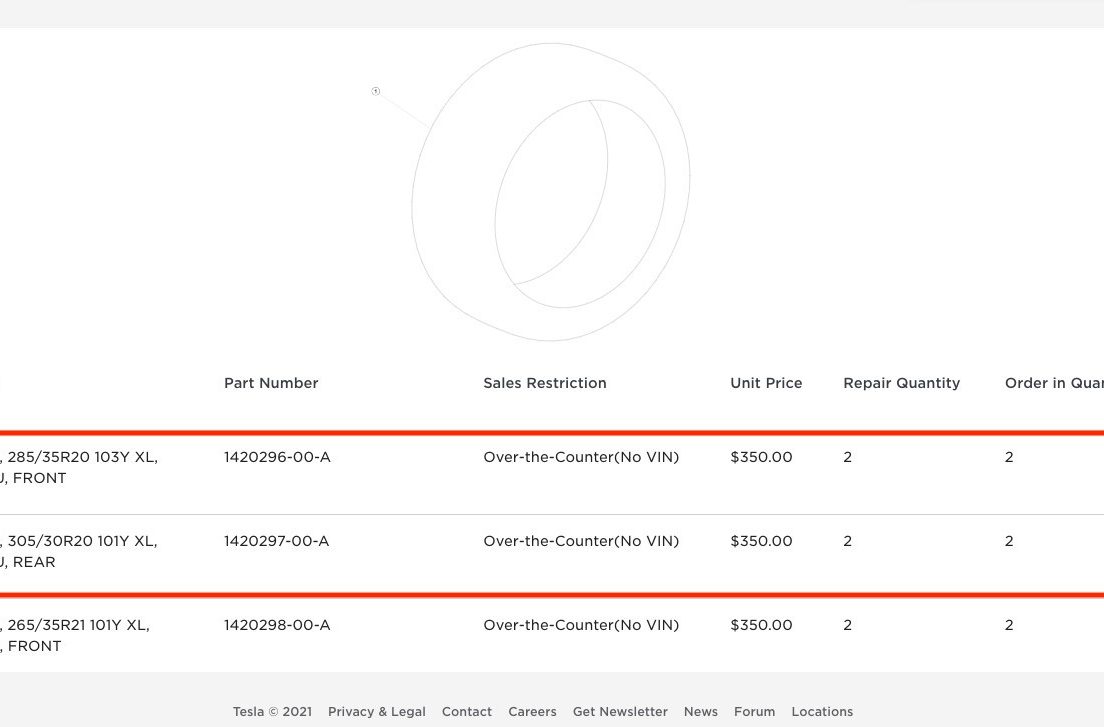Select part number 1420296-00-A
Viewport: 1104px width, 727px height.
tap(277, 457)
